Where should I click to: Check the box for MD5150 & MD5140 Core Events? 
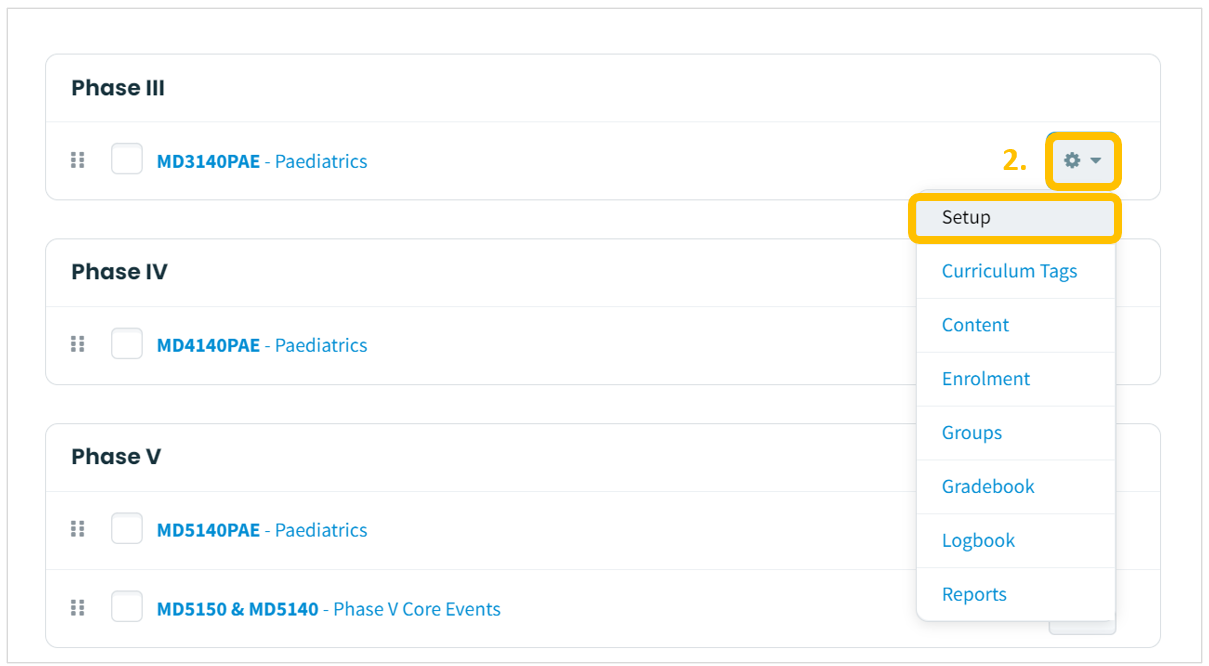point(127,607)
